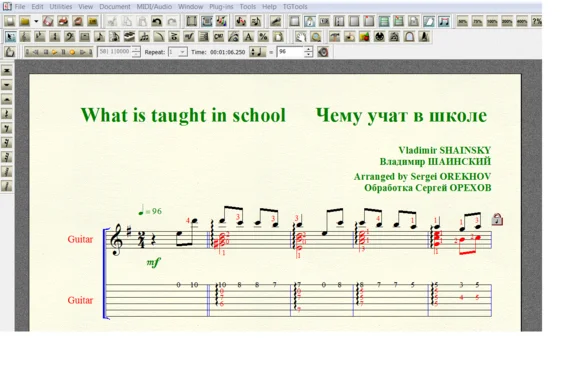Click the Undo arrow in the toolbar

[157, 21]
